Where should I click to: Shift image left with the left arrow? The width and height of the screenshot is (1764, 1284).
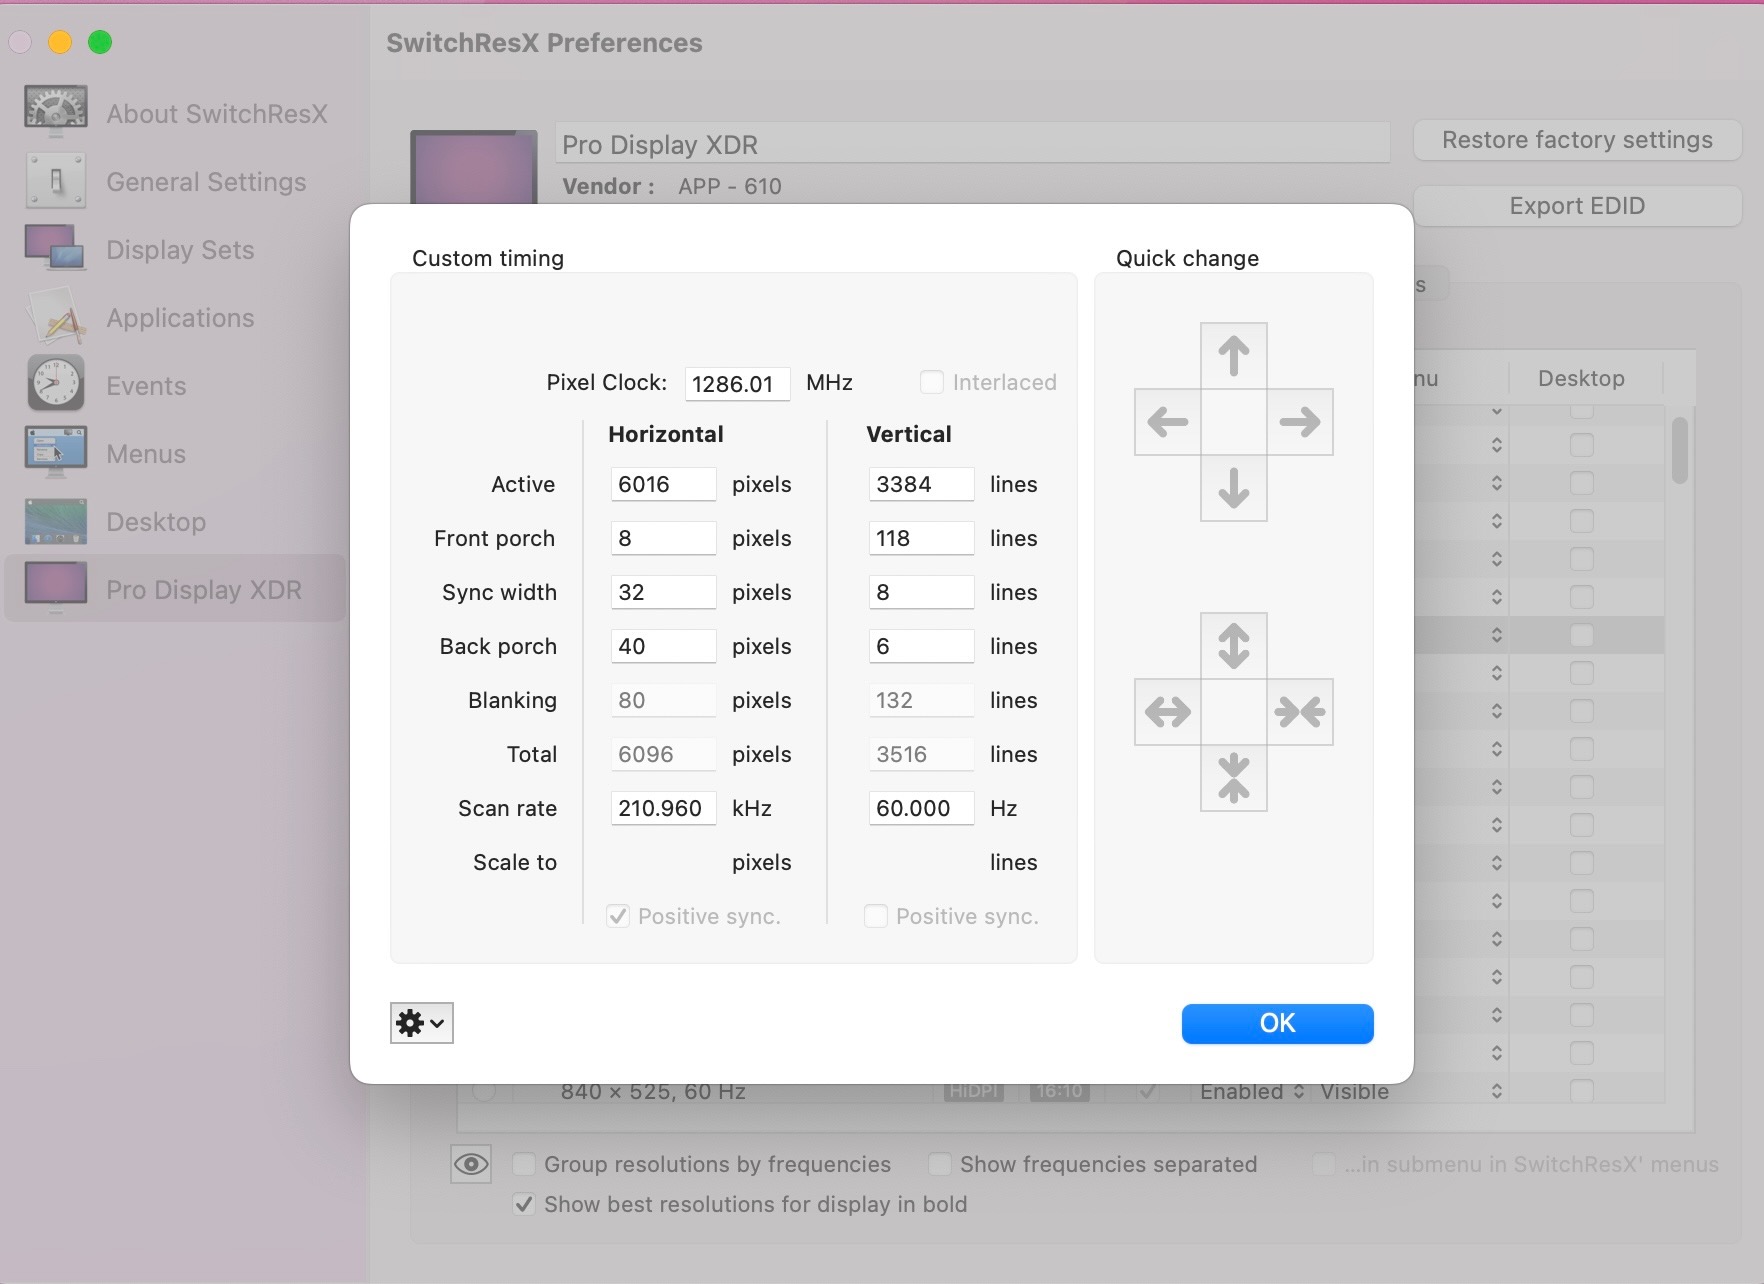(1168, 422)
